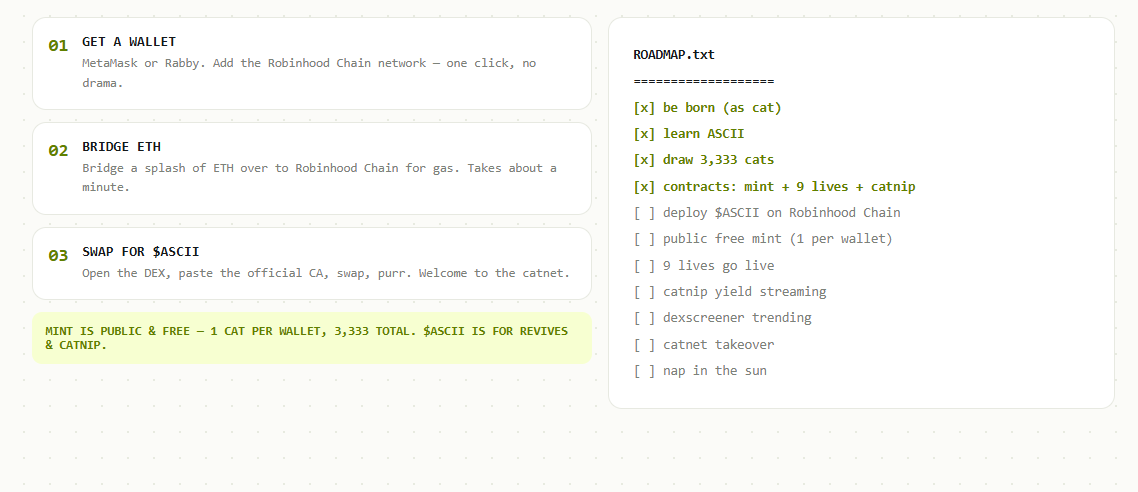Screen dimensions: 1138x492
Task: Click the 'SWAP FOR $ASCII' heading
Action: [x=141, y=252]
